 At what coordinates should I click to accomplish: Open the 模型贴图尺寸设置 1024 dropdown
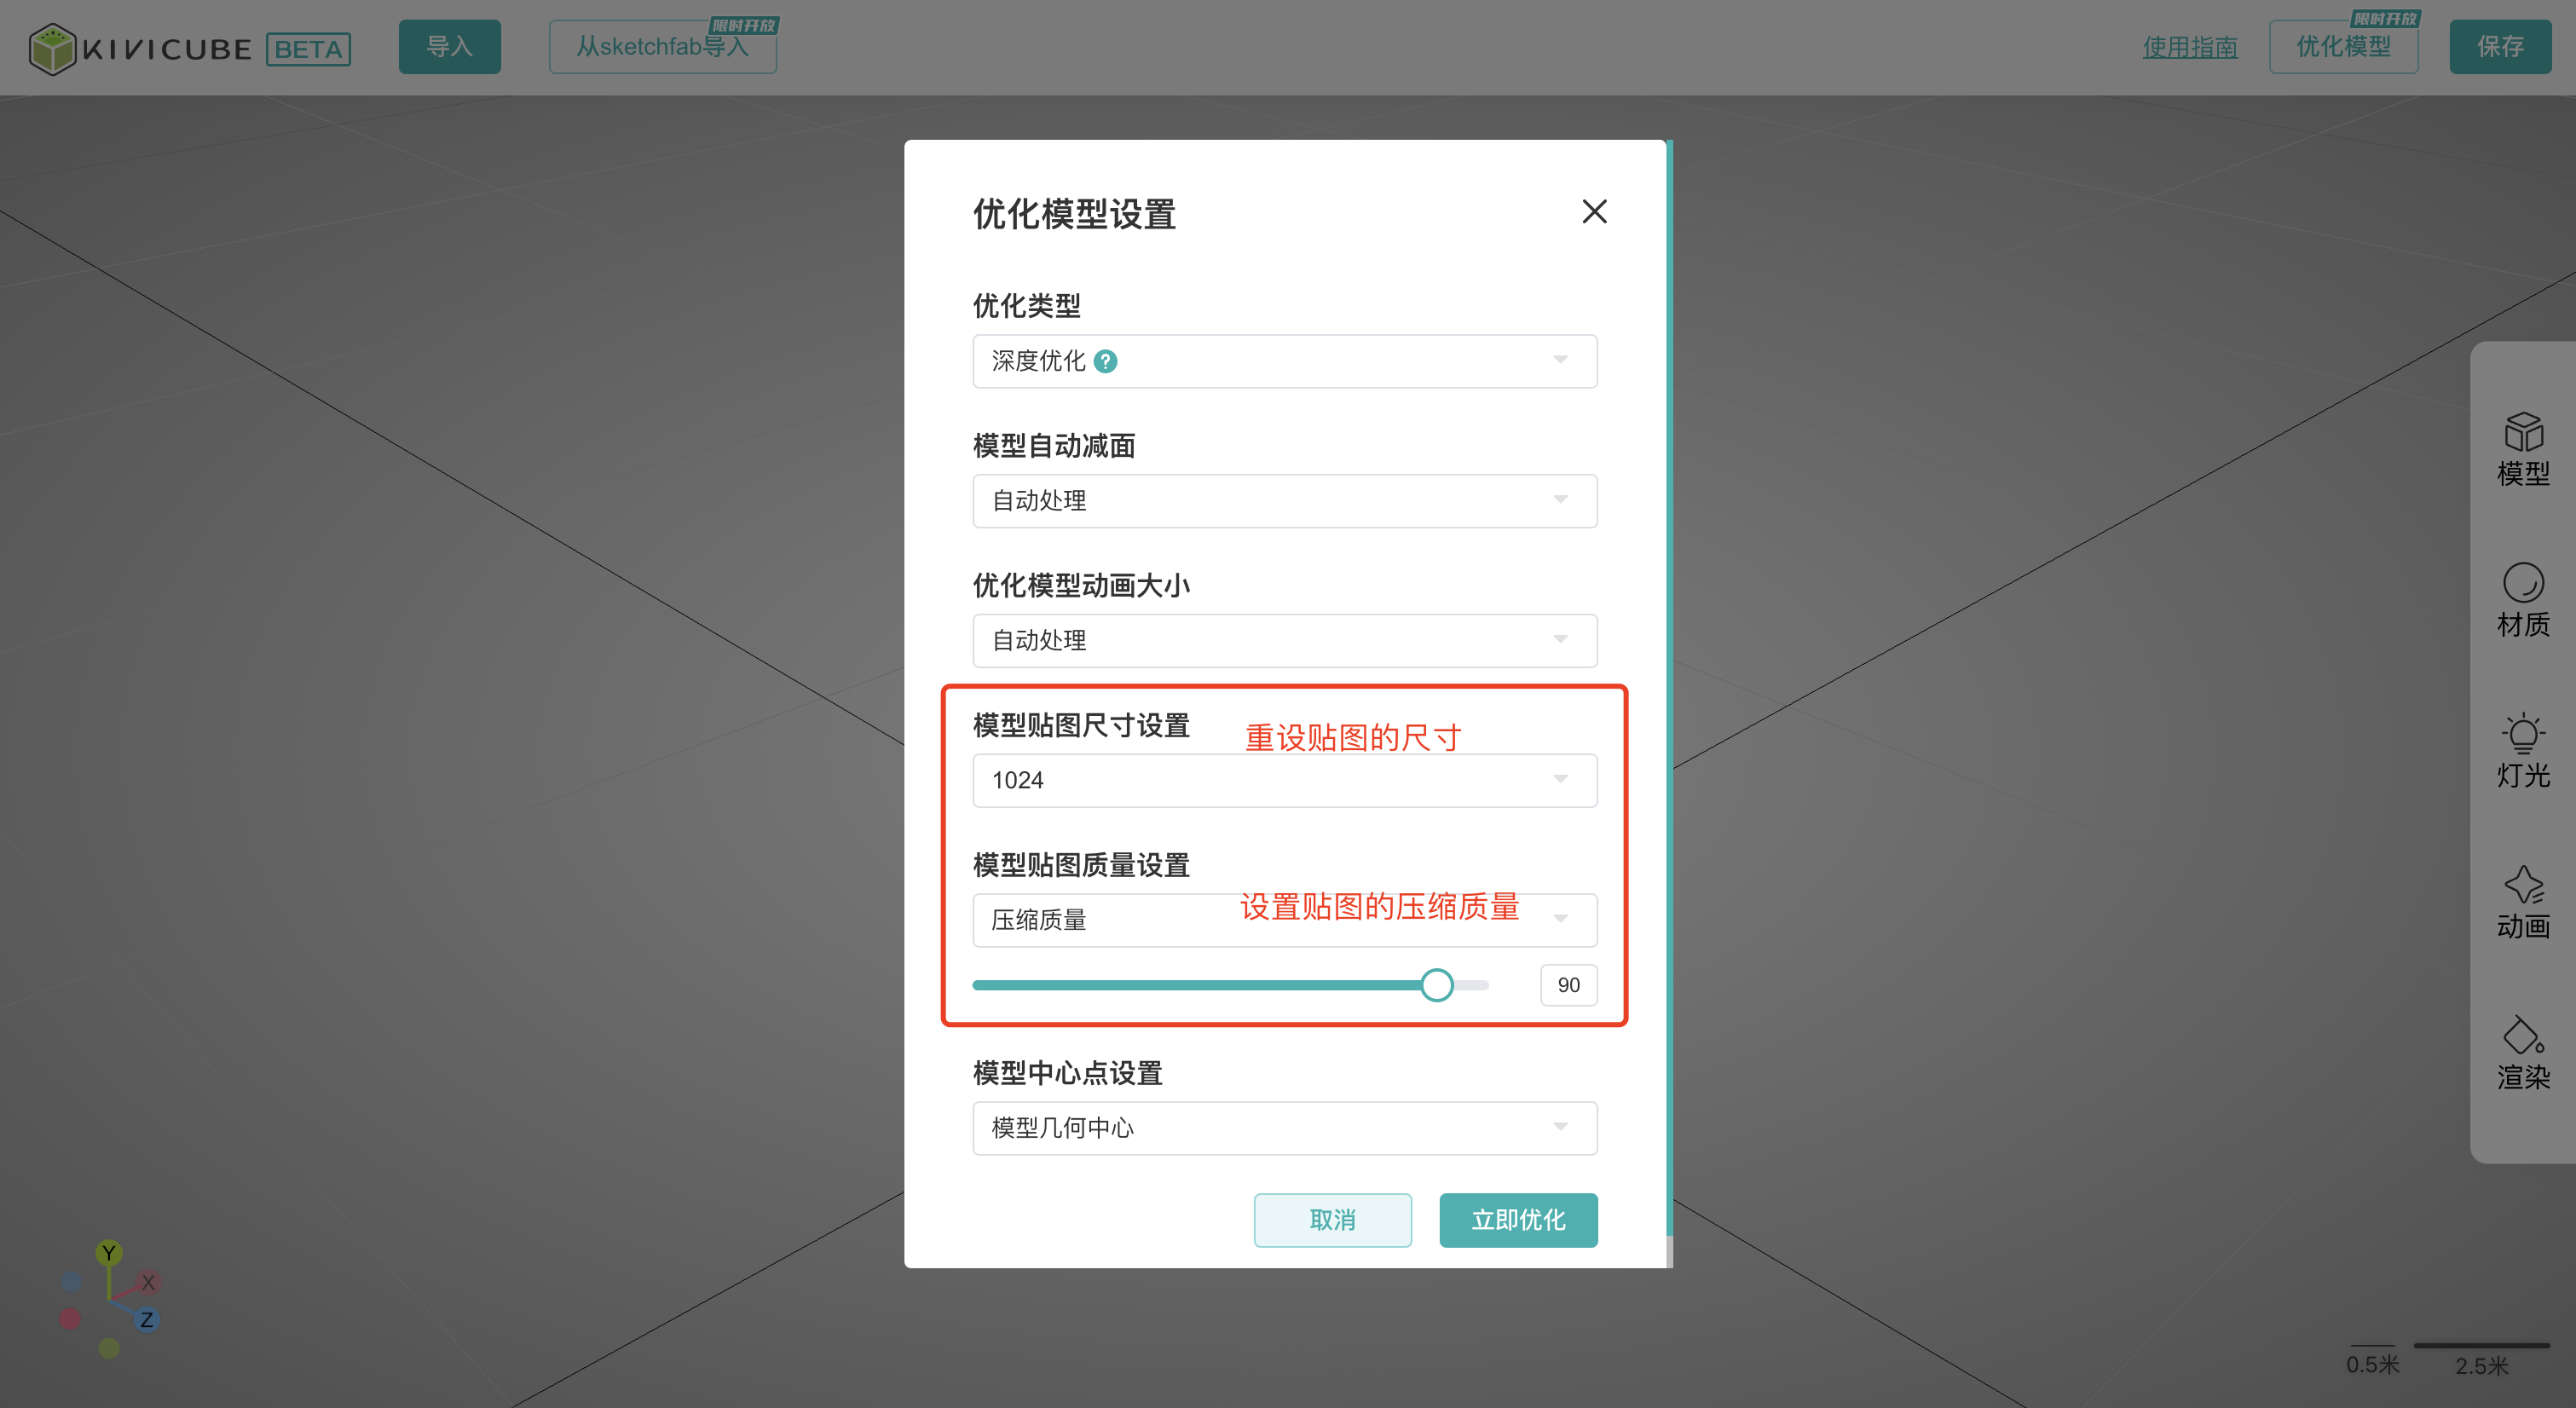pyautogui.click(x=1284, y=780)
